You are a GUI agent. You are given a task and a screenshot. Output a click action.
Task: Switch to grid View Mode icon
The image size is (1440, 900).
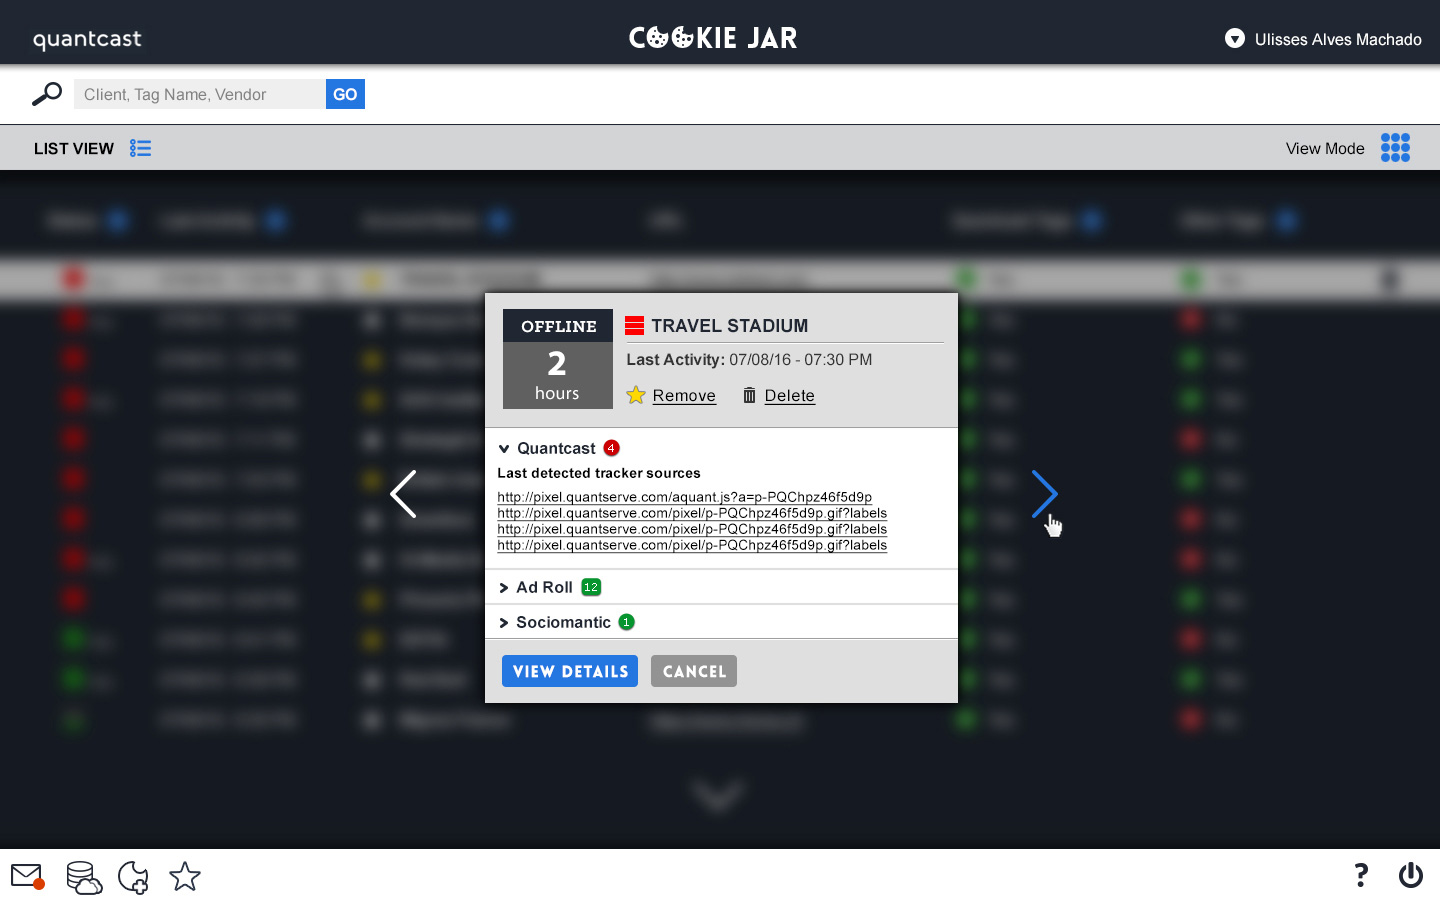coord(1395,148)
